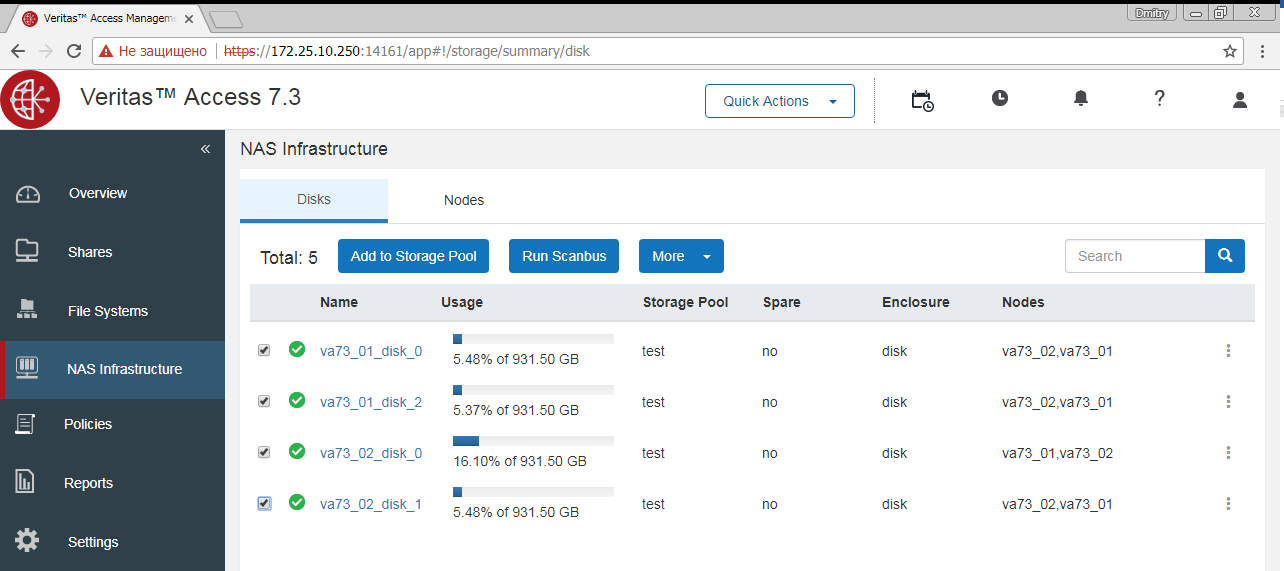Click green status icon for va73_02_disk_1
The width and height of the screenshot is (1284, 571).
click(x=297, y=502)
